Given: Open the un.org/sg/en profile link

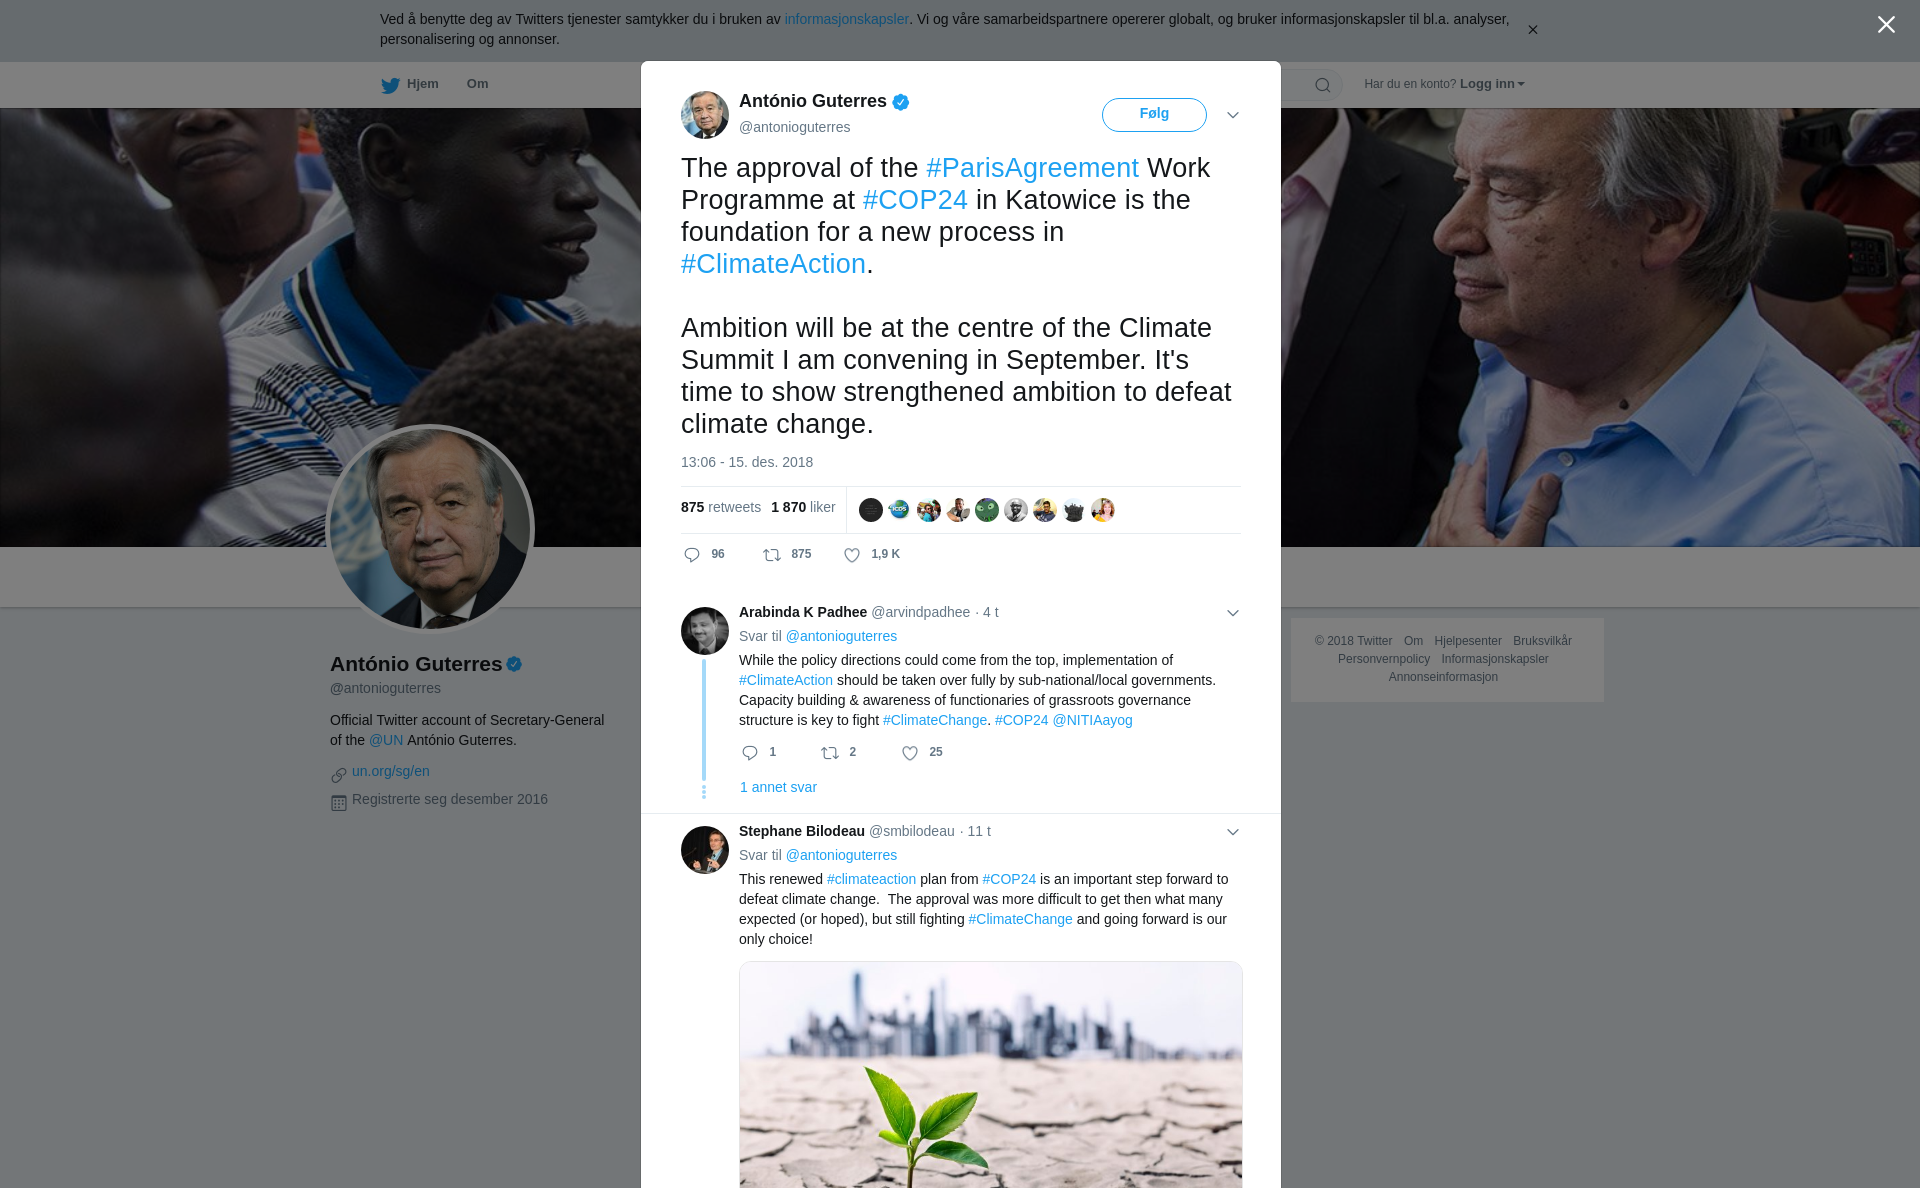Looking at the screenshot, I should tap(391, 771).
